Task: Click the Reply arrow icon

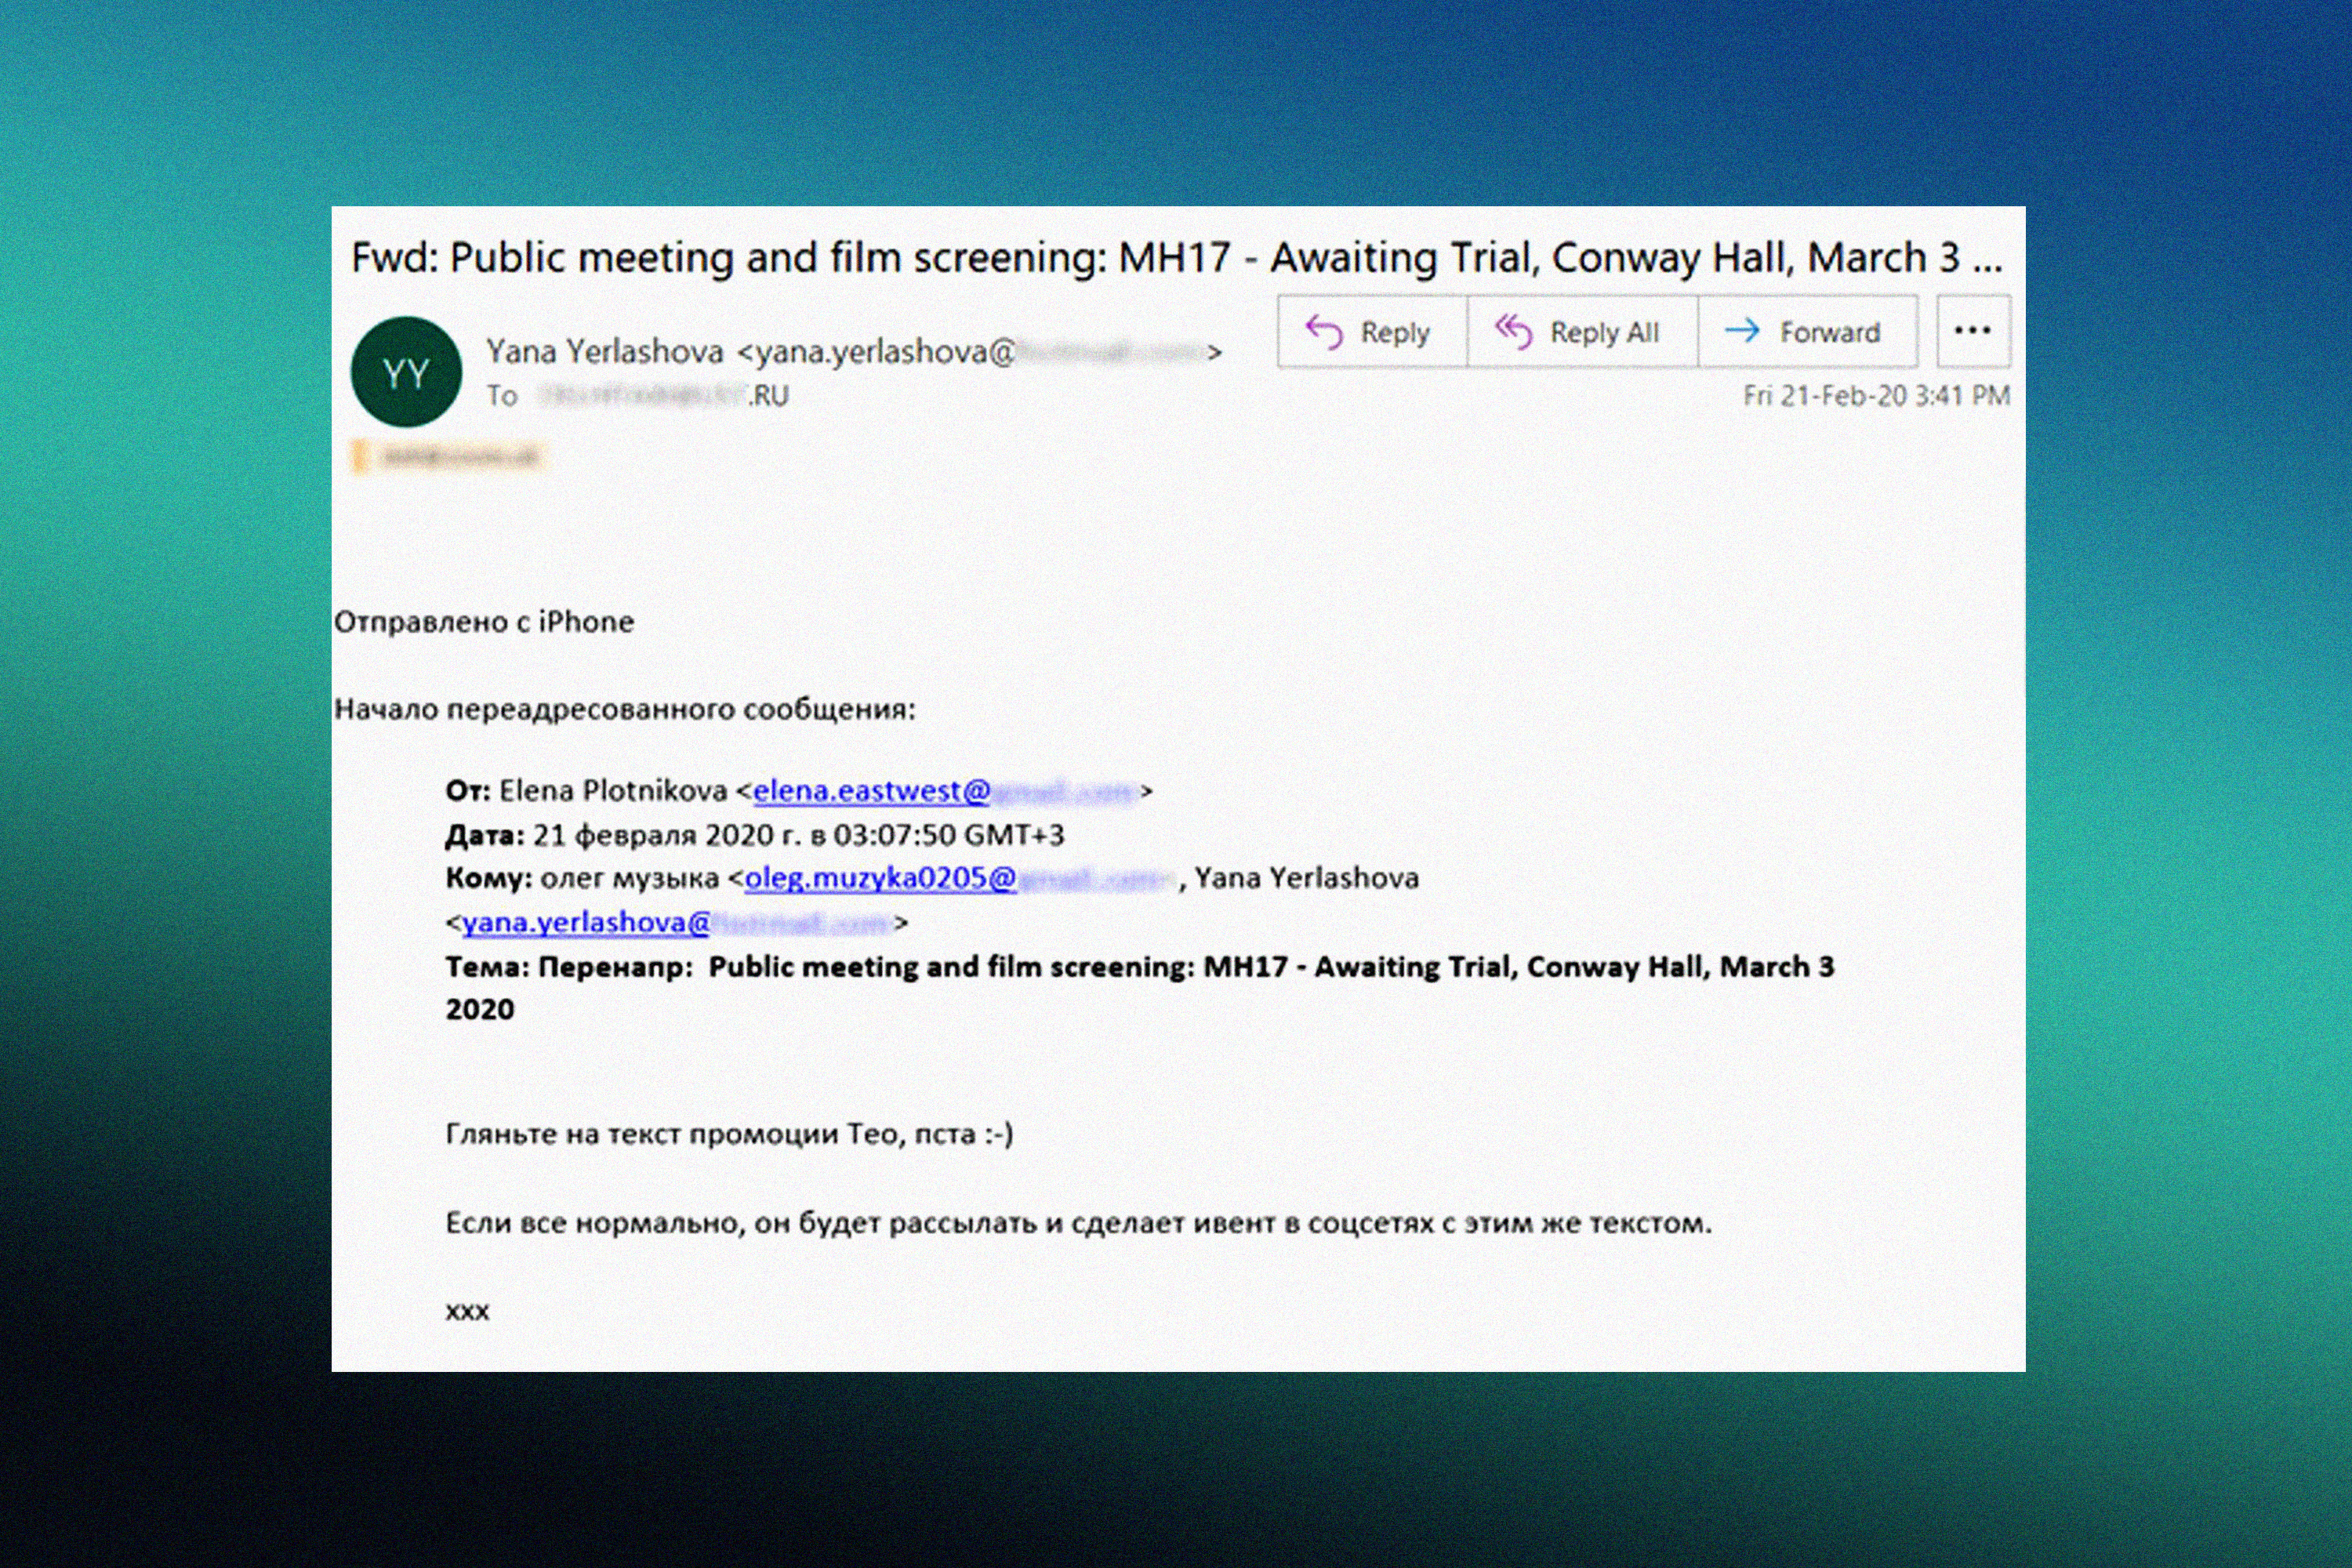Action: click(x=1325, y=332)
